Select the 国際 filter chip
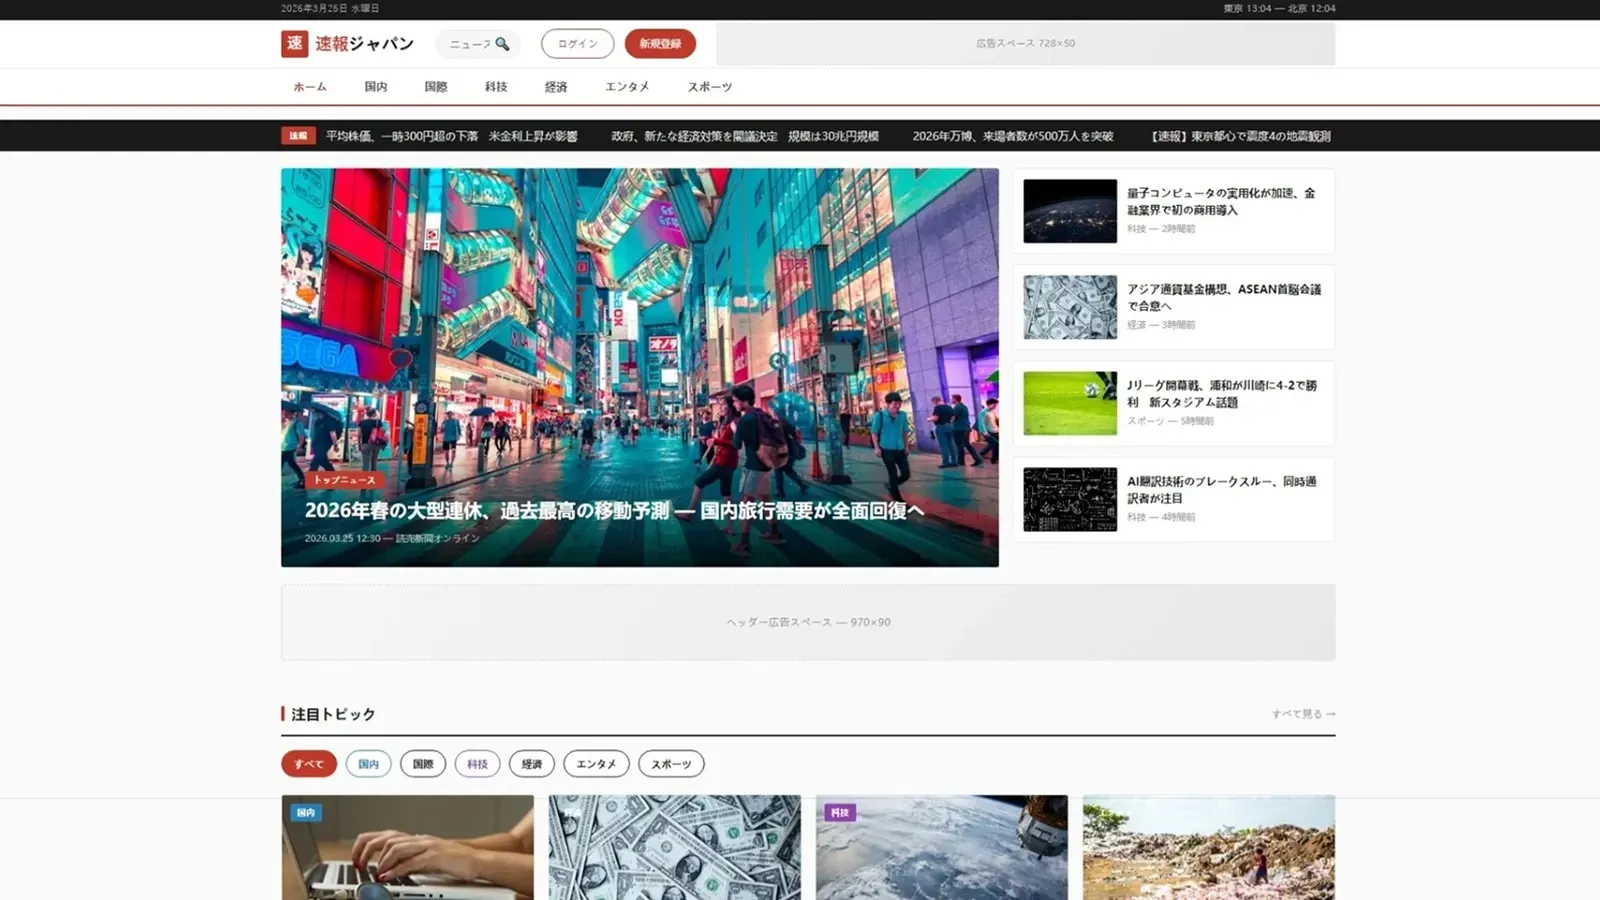Viewport: 1600px width, 900px height. [423, 764]
